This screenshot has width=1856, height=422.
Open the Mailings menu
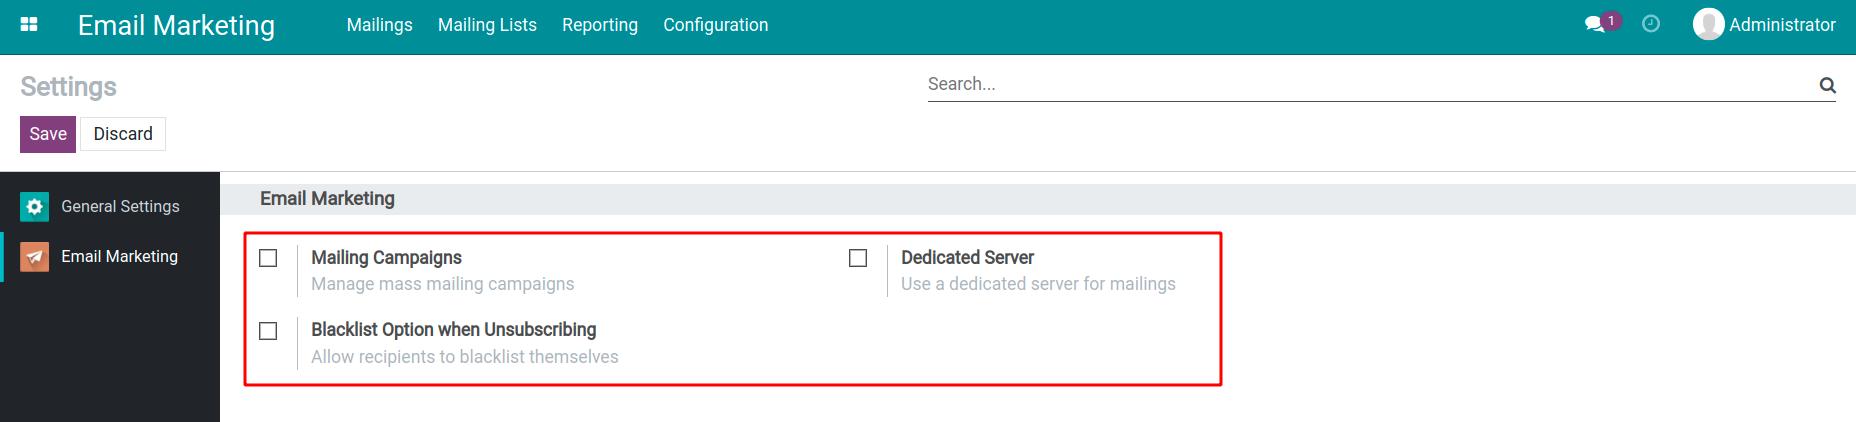tap(379, 25)
